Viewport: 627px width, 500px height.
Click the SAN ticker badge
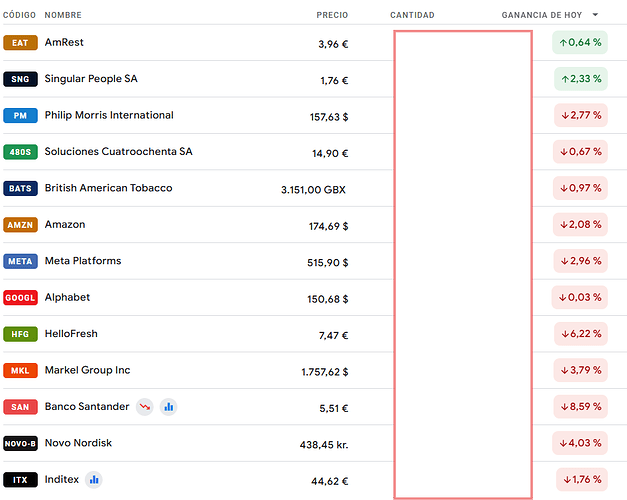20,406
